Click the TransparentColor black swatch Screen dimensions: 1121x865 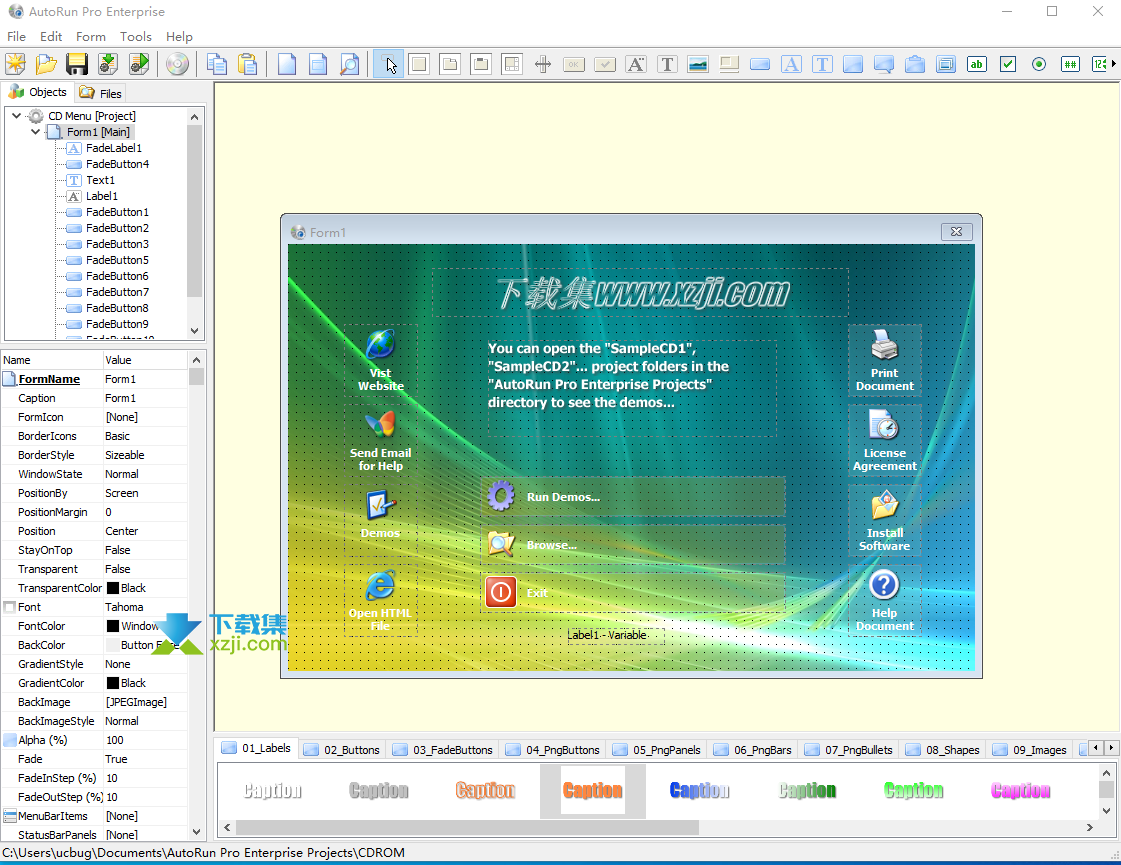(113, 588)
